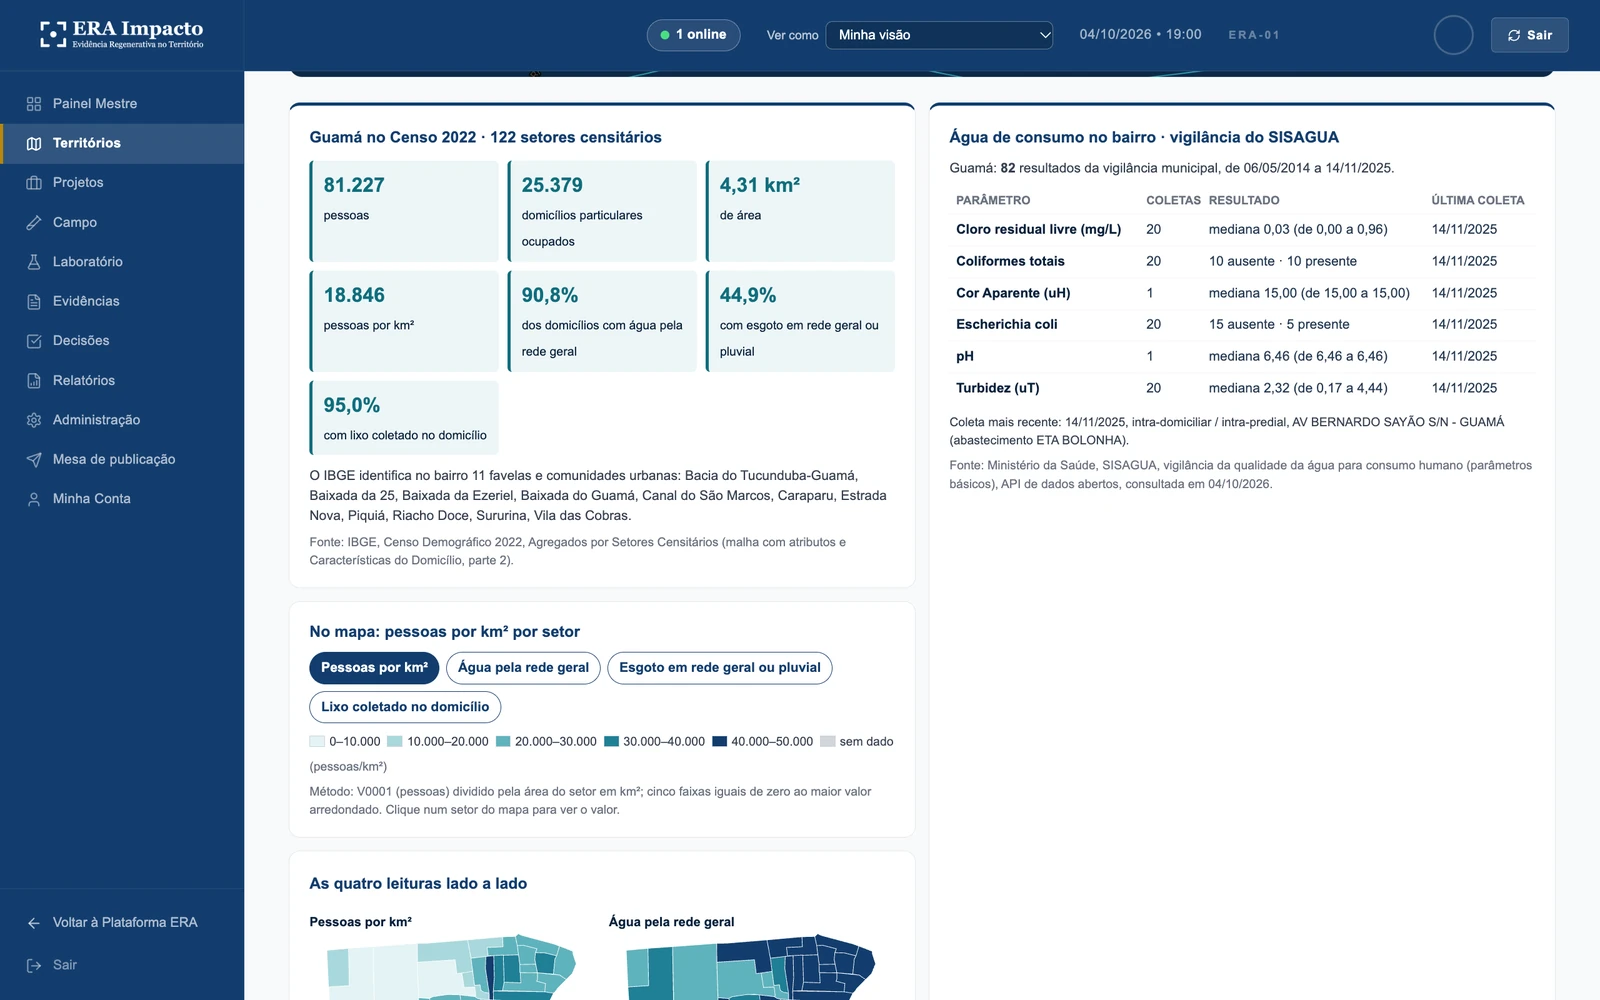Switch map to Água pela rede geral

[523, 668]
